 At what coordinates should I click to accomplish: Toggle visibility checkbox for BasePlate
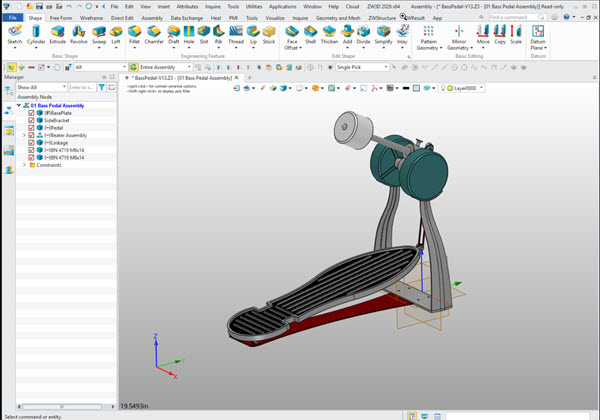click(31, 112)
